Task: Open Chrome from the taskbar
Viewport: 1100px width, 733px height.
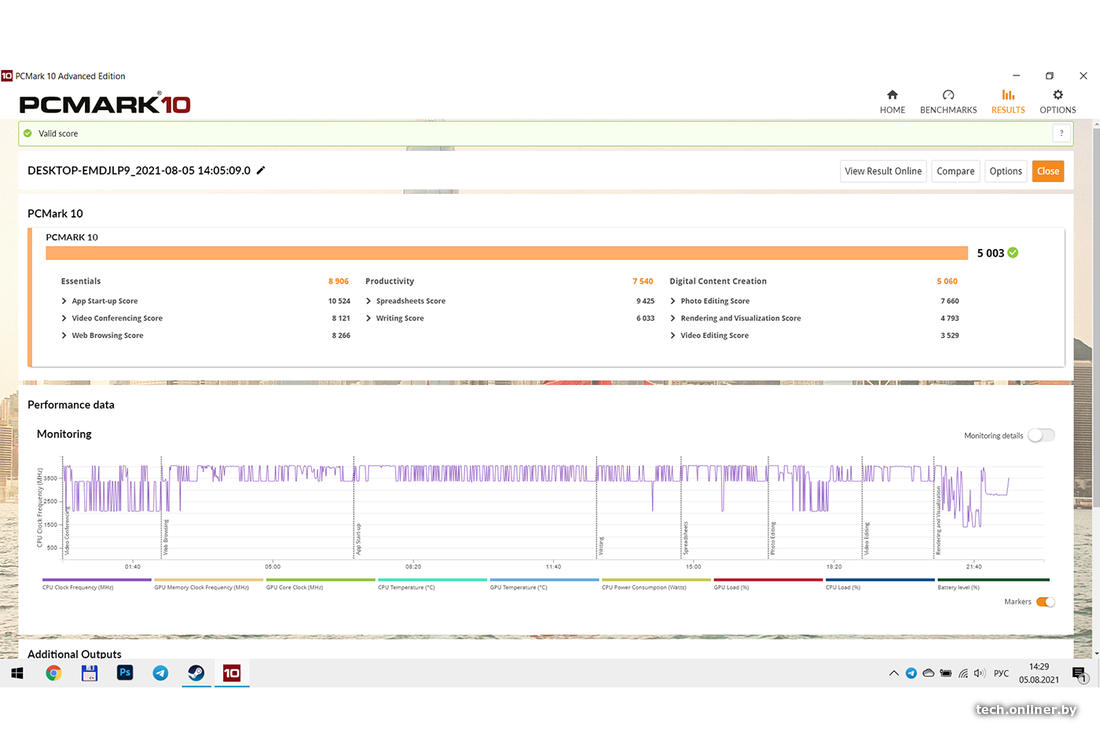Action: coord(54,673)
